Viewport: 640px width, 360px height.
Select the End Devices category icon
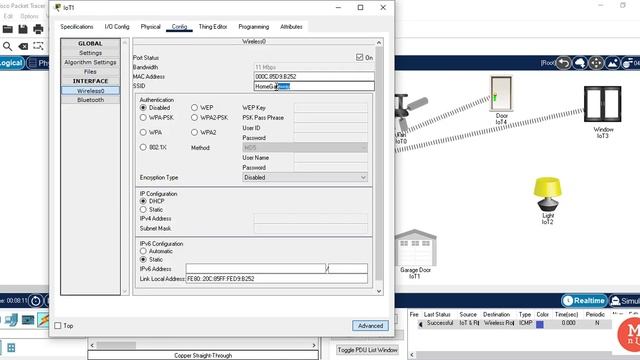11,320
